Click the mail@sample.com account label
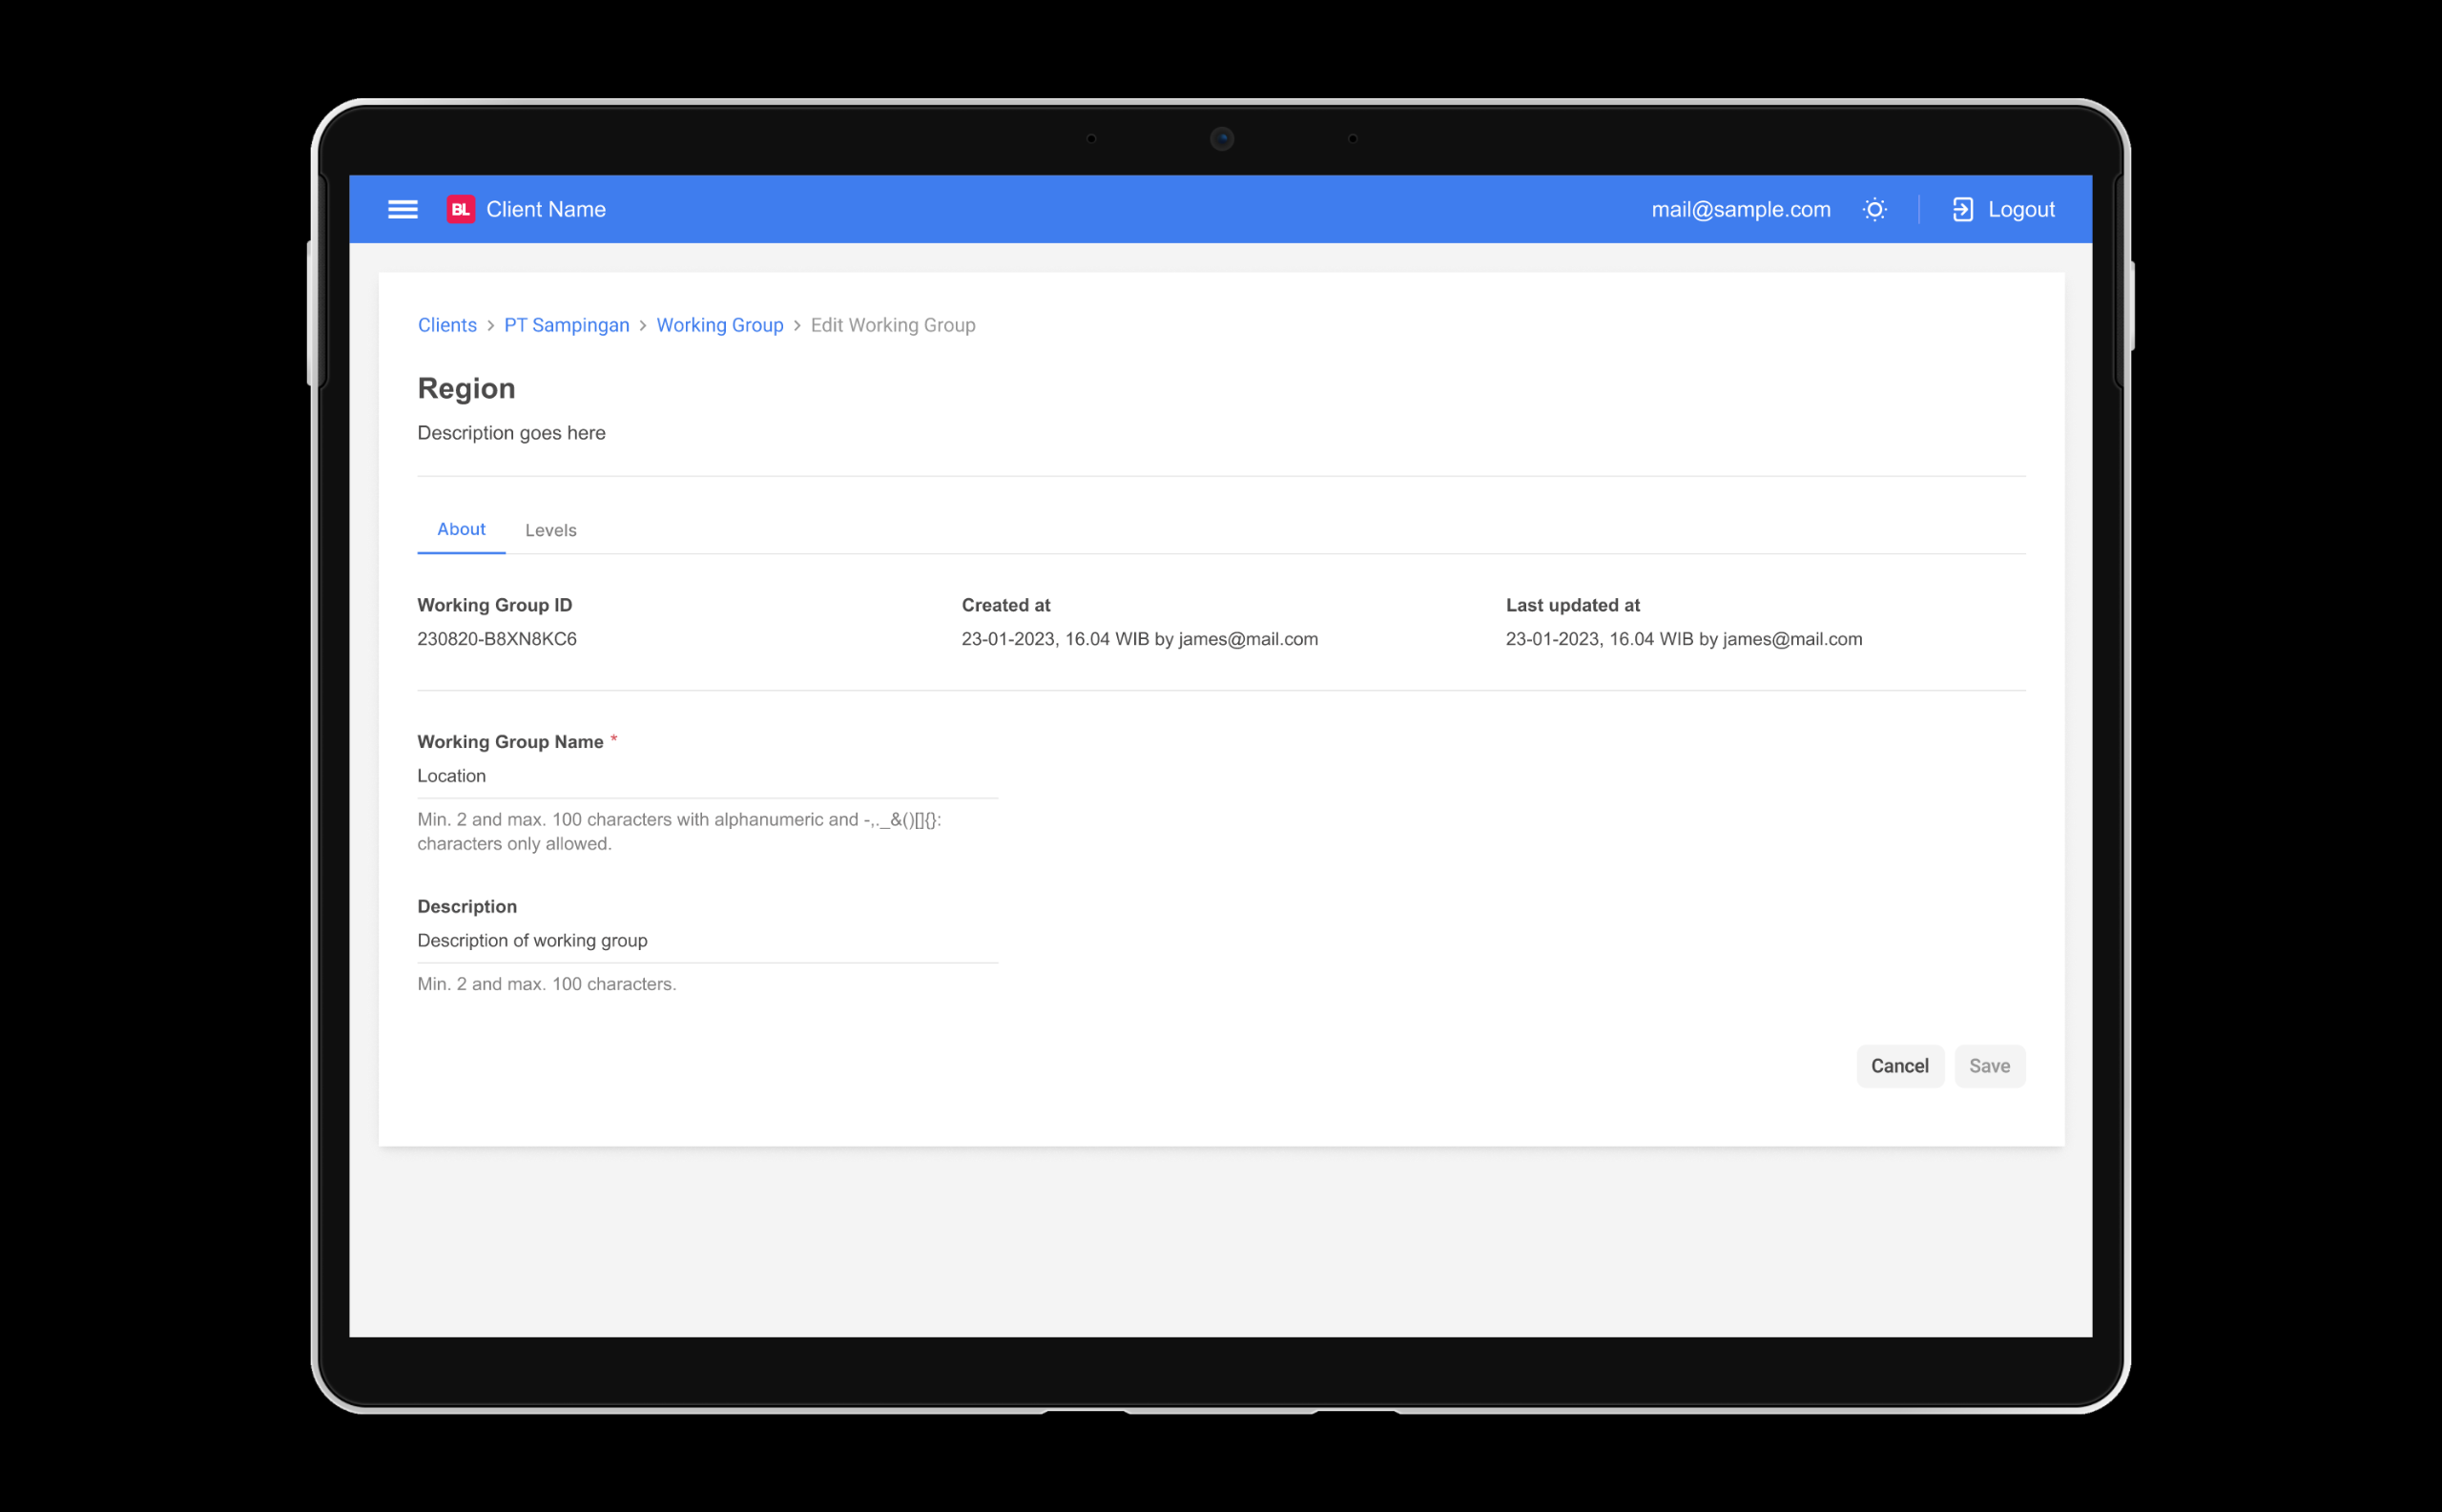 (1740, 209)
